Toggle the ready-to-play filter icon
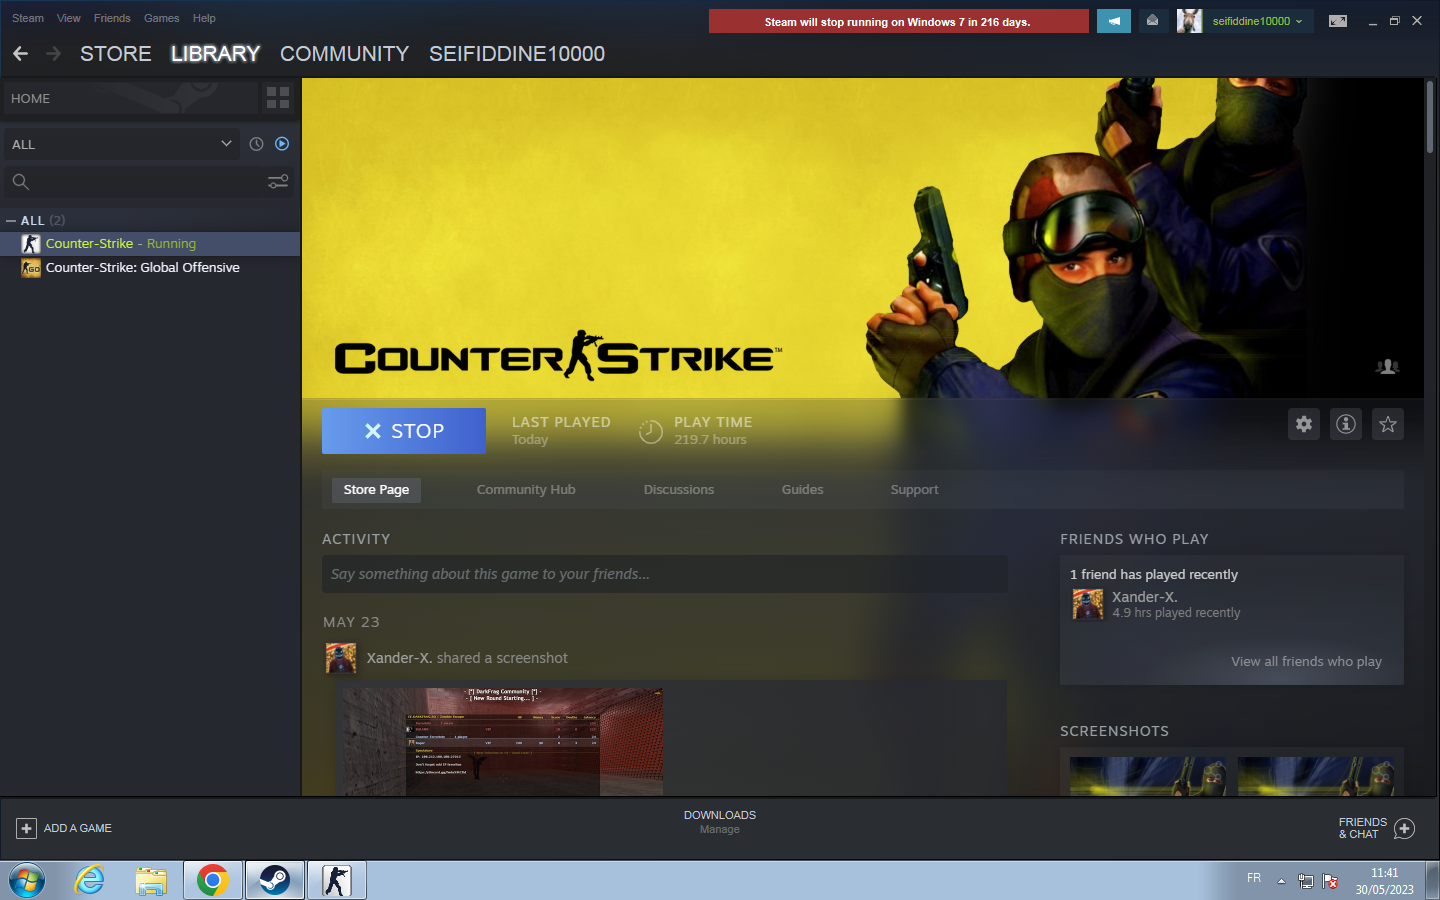 pos(282,144)
